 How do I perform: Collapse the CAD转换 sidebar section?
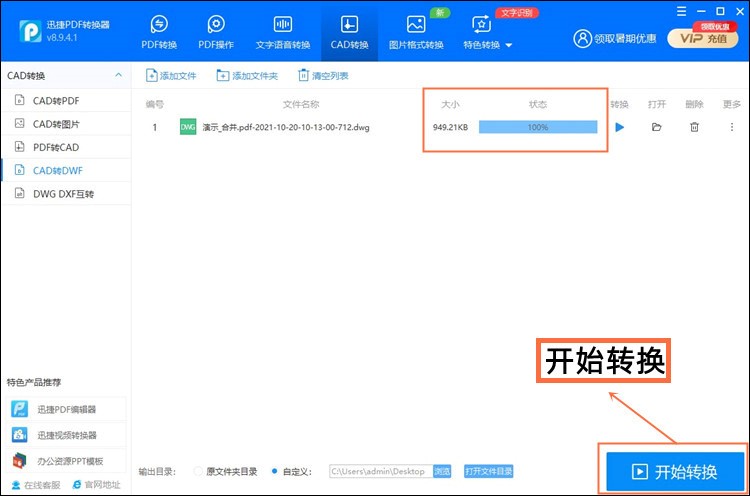(x=119, y=76)
